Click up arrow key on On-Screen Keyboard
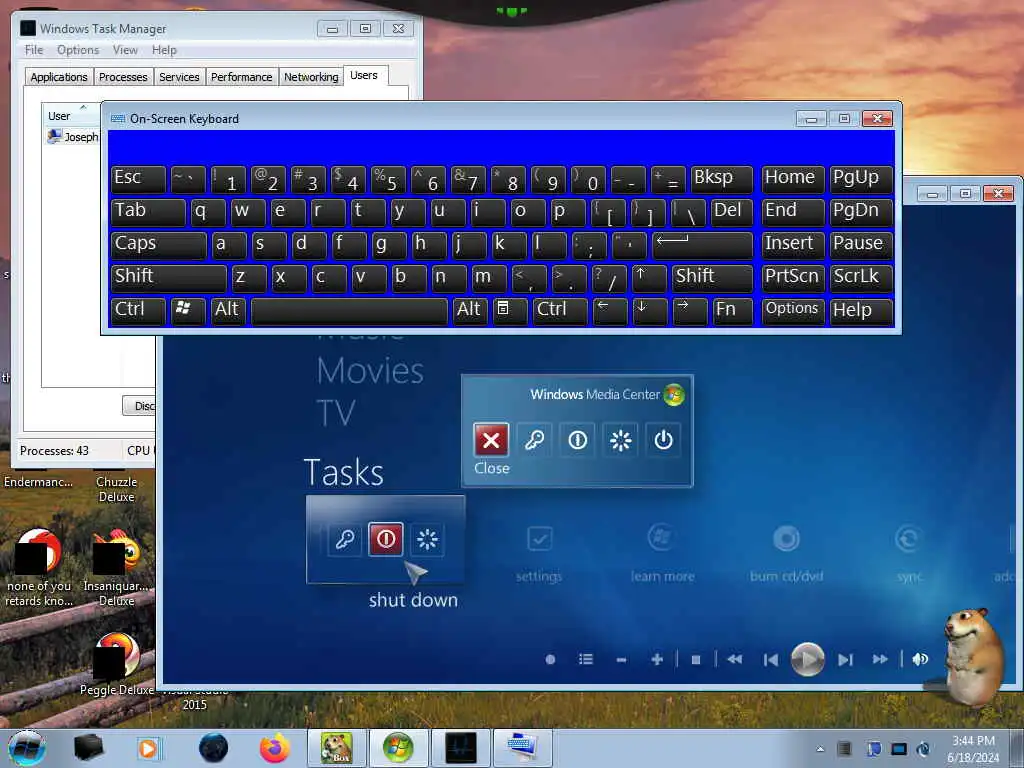 [649, 278]
